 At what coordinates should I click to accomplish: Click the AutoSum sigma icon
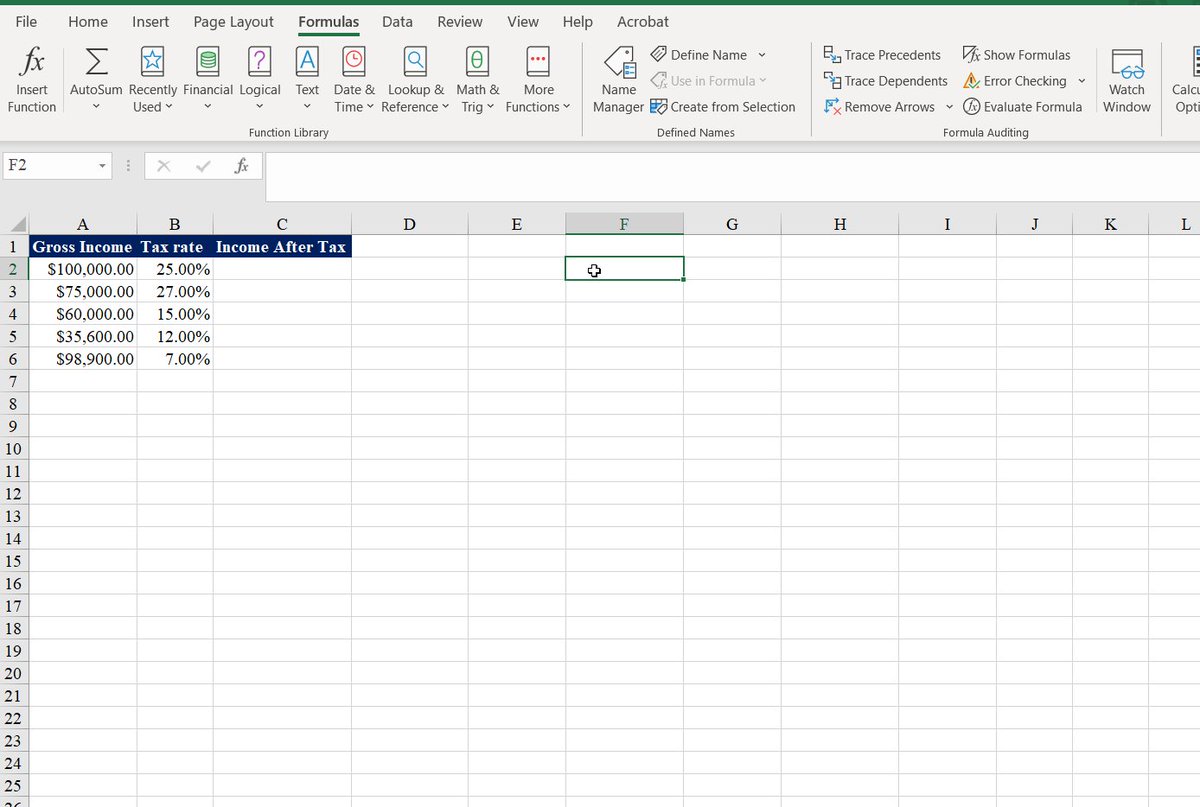[96, 62]
